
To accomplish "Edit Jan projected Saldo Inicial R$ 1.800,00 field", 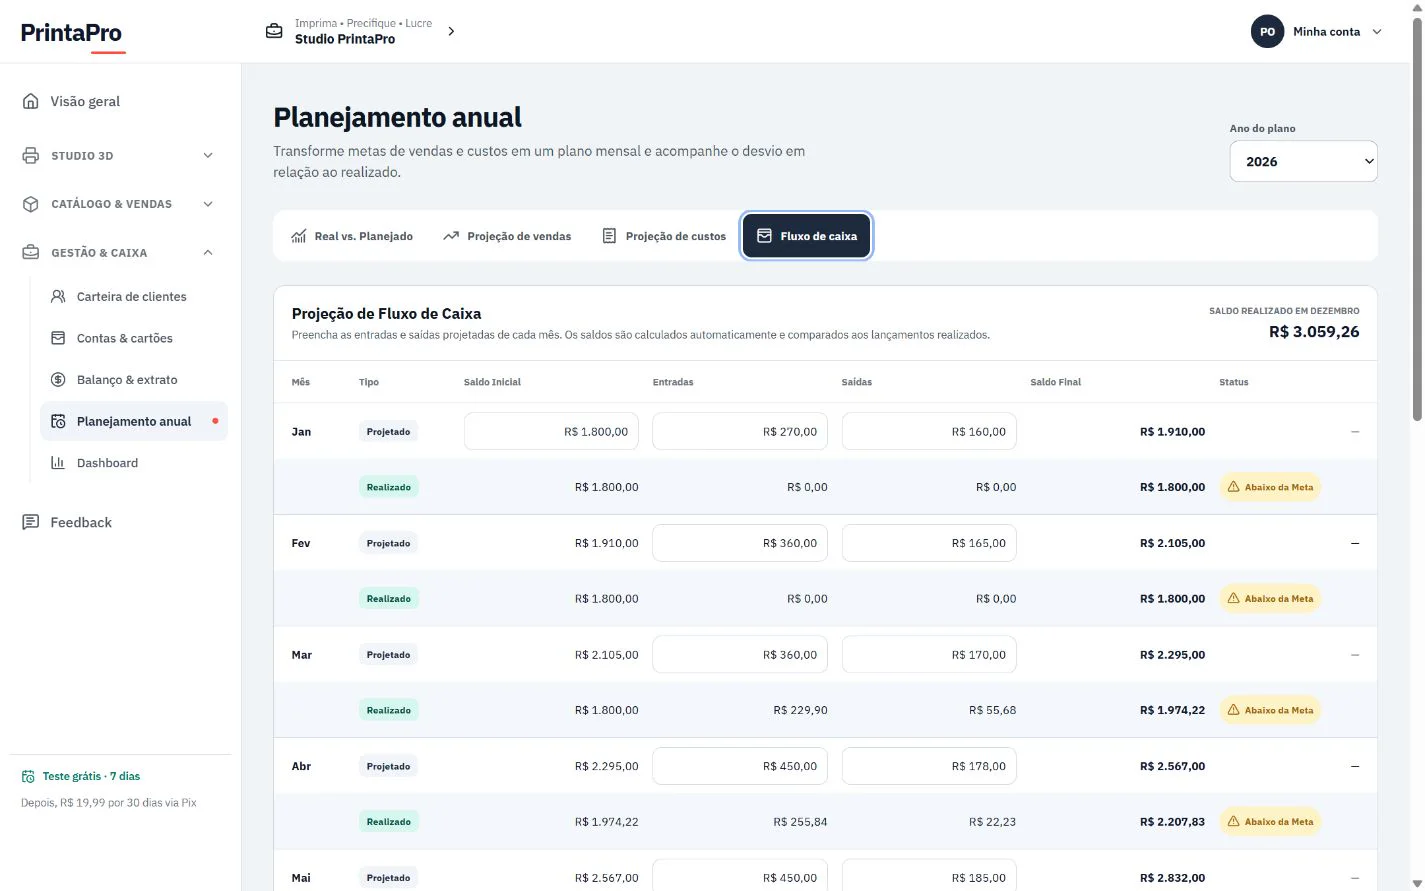I will point(551,432).
